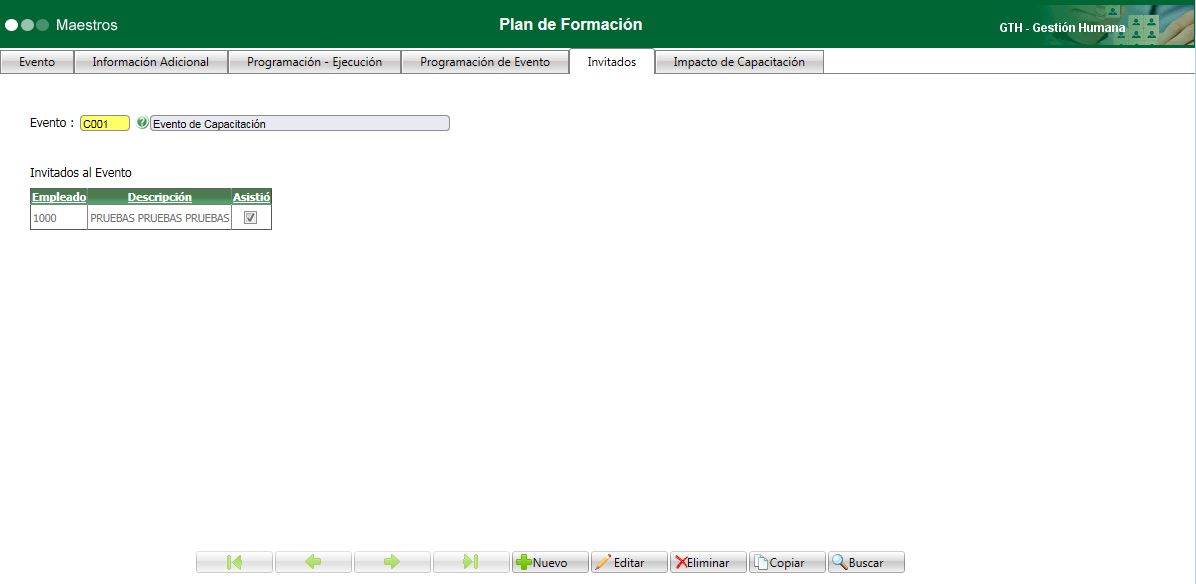Screen dimensions: 1196x584
Task: Click the Invitados al Evento label
Action: click(81, 173)
